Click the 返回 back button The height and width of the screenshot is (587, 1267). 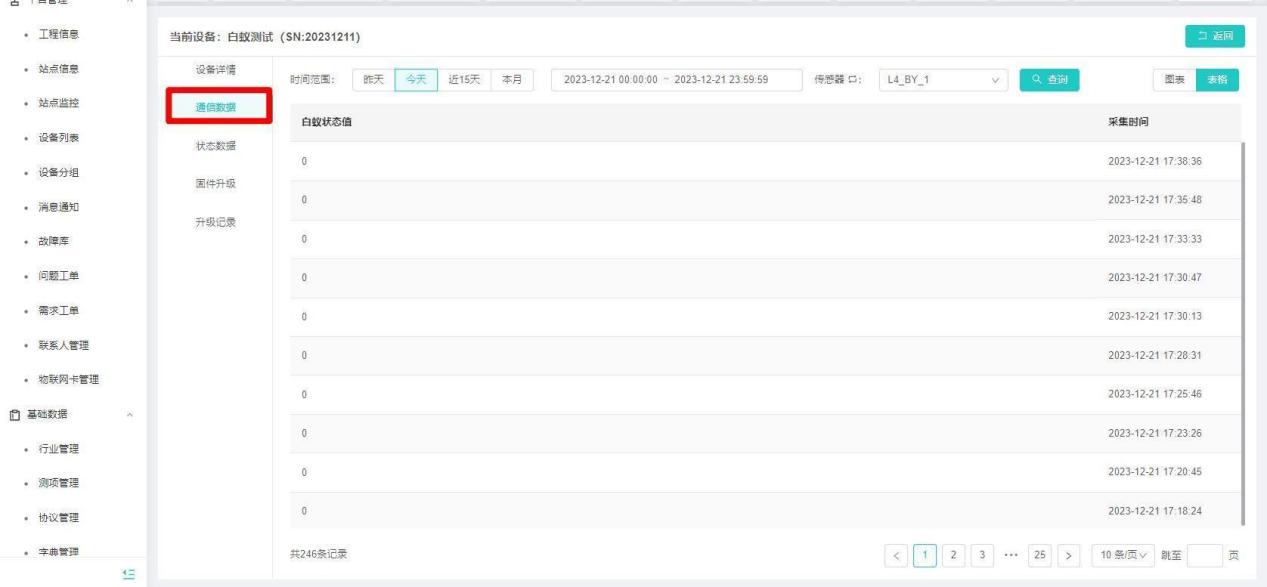(x=1216, y=37)
